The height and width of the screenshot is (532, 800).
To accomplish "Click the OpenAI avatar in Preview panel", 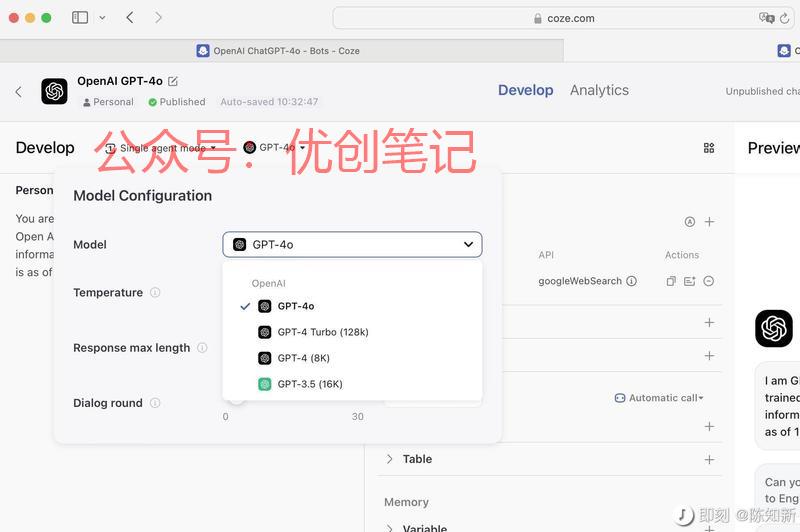I will coord(773,328).
